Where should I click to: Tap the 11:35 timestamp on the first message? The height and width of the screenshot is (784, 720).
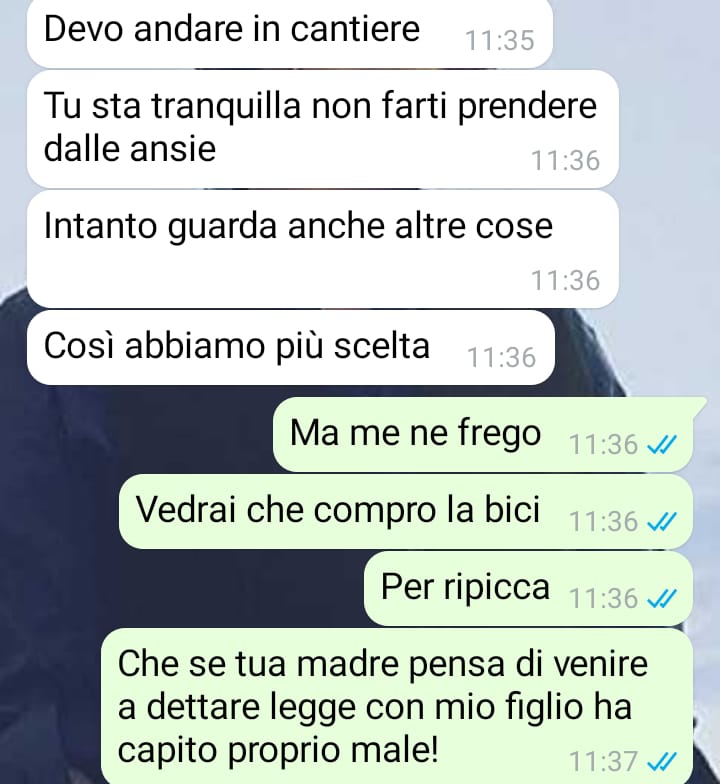pyautogui.click(x=500, y=40)
